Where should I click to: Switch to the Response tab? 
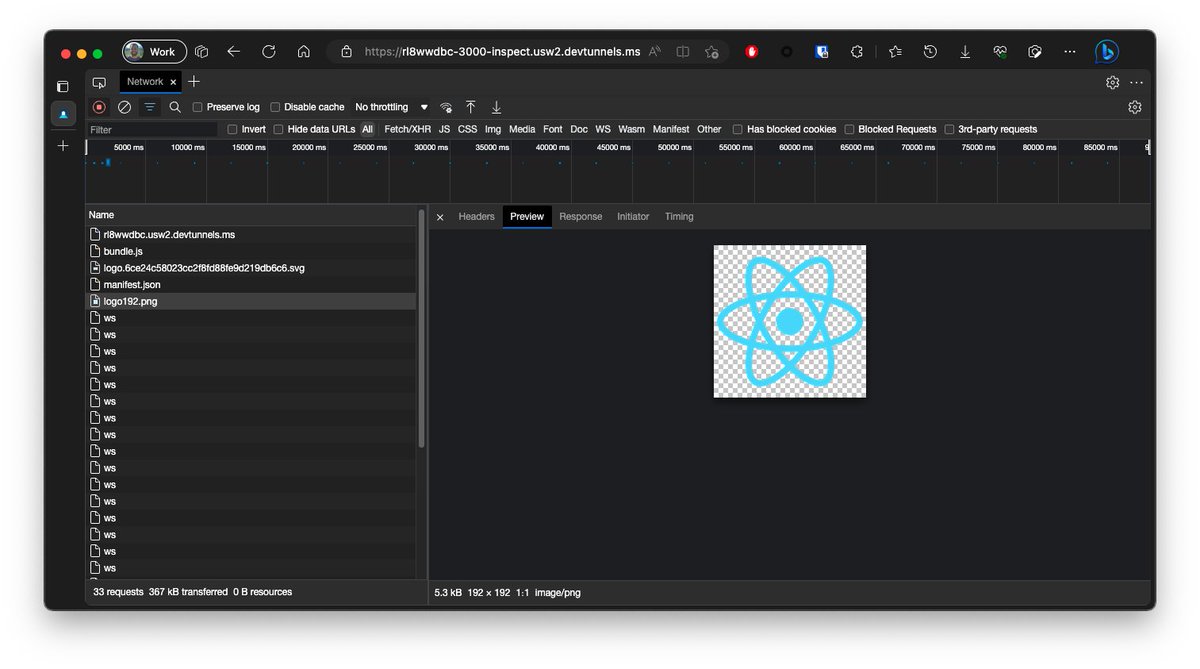coord(581,217)
